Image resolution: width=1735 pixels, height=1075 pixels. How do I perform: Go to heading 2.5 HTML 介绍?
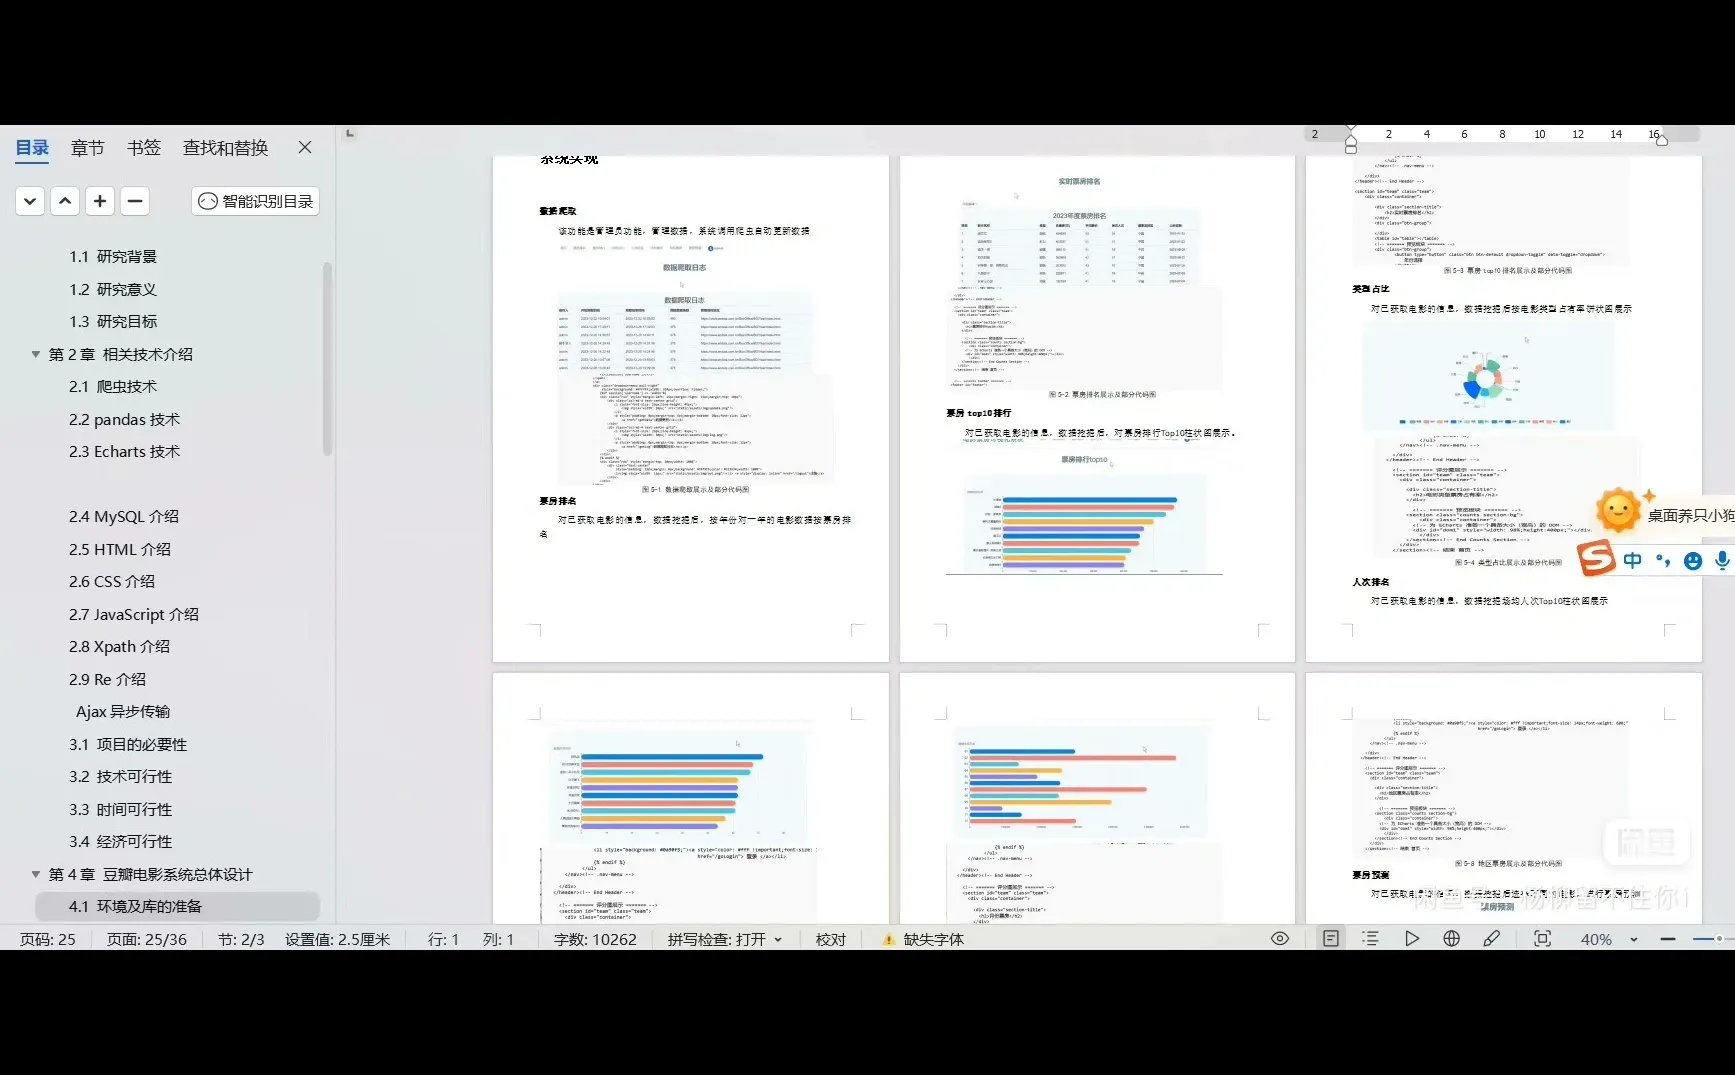tap(120, 550)
